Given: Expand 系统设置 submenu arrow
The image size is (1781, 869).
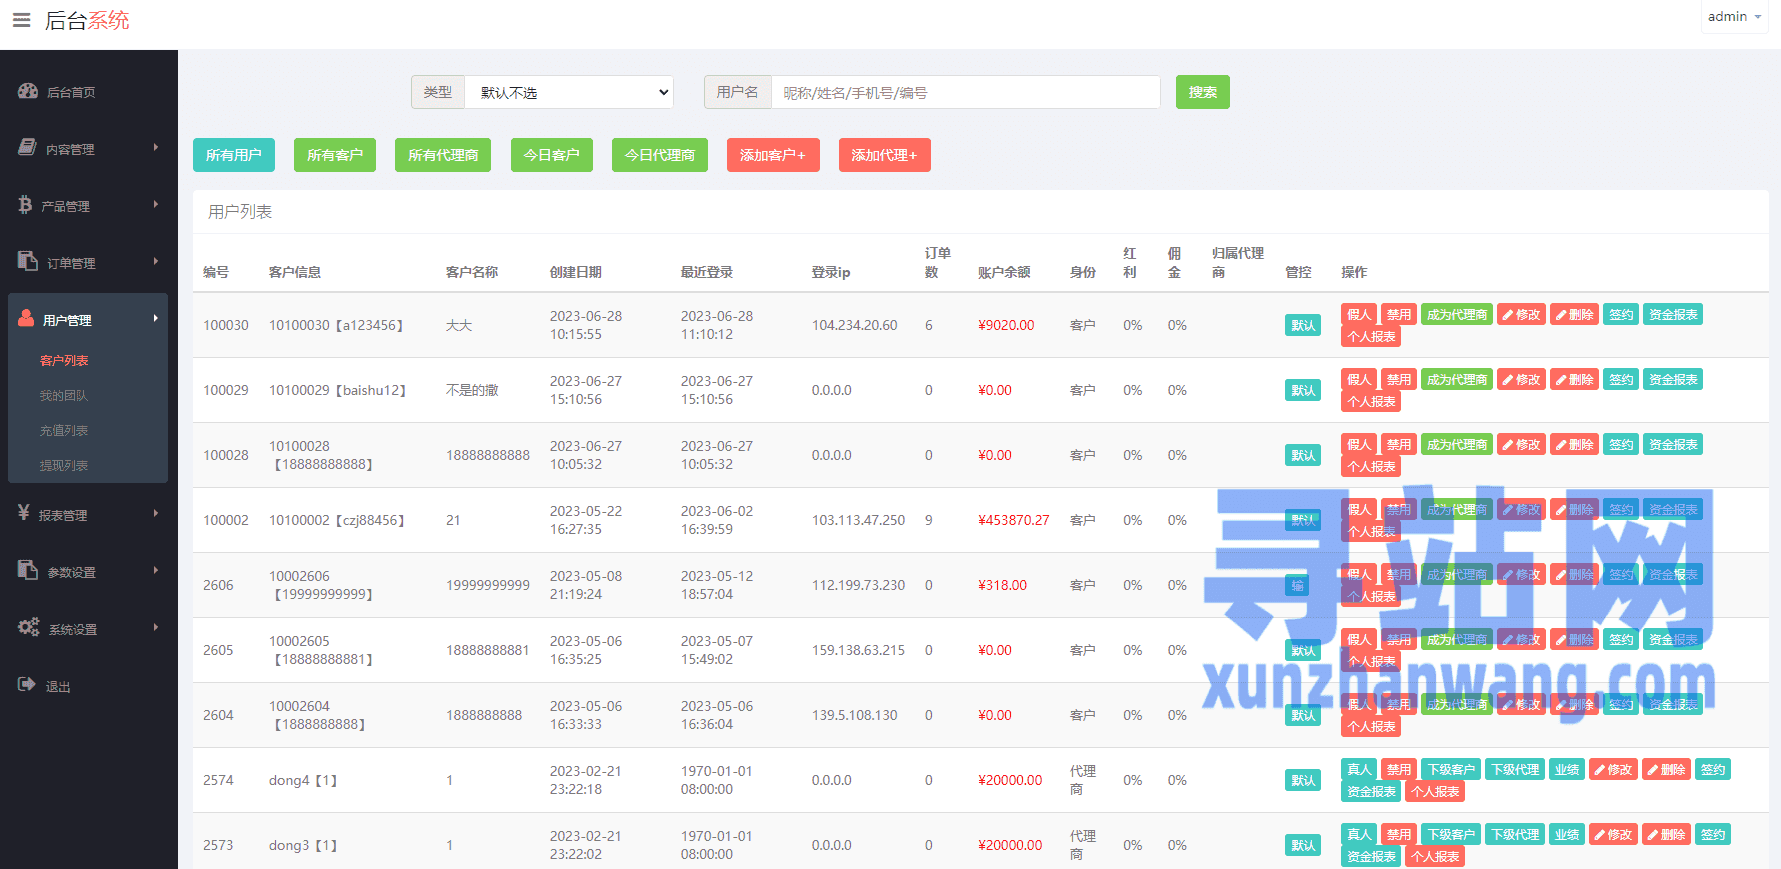Looking at the screenshot, I should 156,628.
